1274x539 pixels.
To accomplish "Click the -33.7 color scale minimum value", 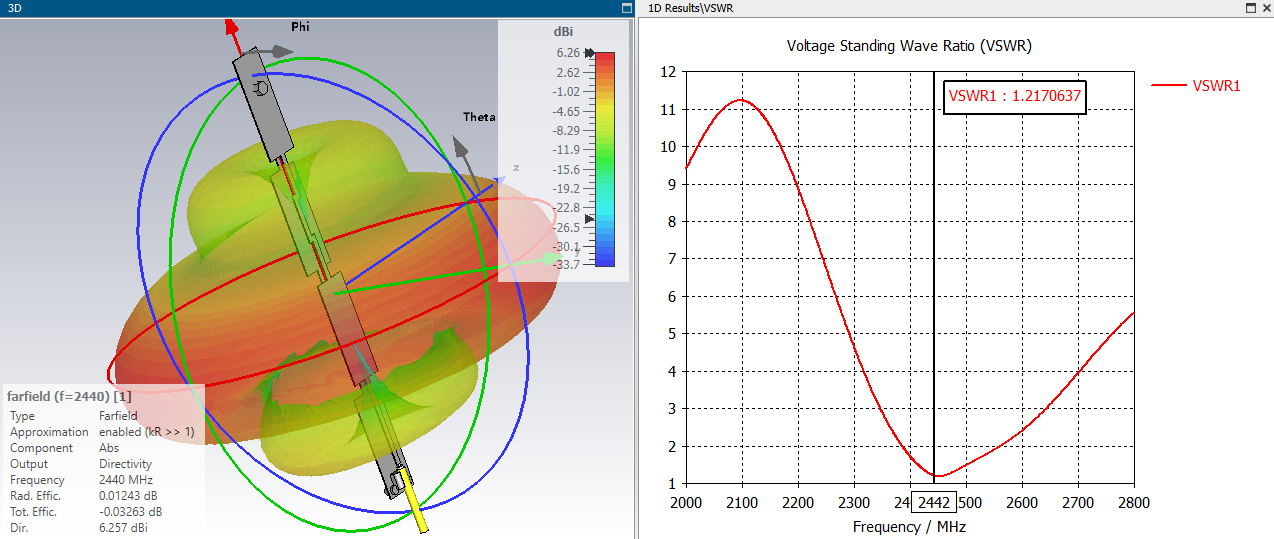I will coord(568,265).
